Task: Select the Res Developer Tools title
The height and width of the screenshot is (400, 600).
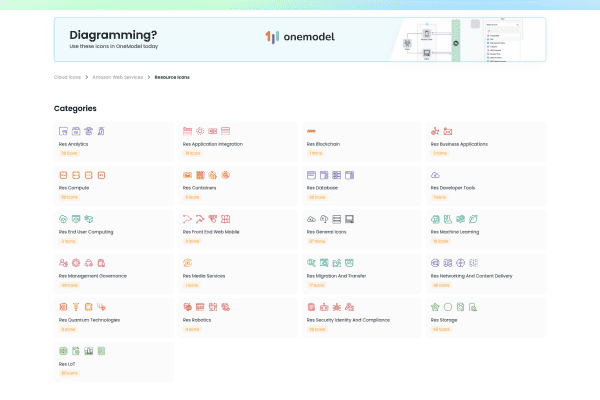Action: (x=453, y=188)
